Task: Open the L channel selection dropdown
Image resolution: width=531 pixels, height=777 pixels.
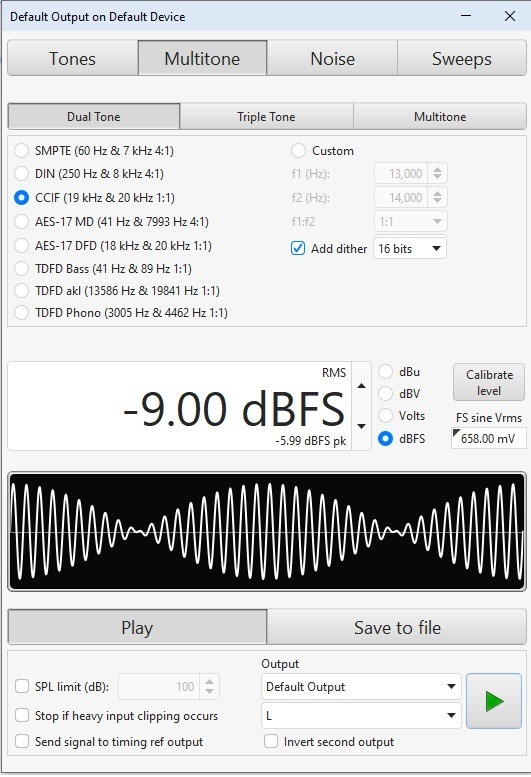Action: [x=361, y=715]
